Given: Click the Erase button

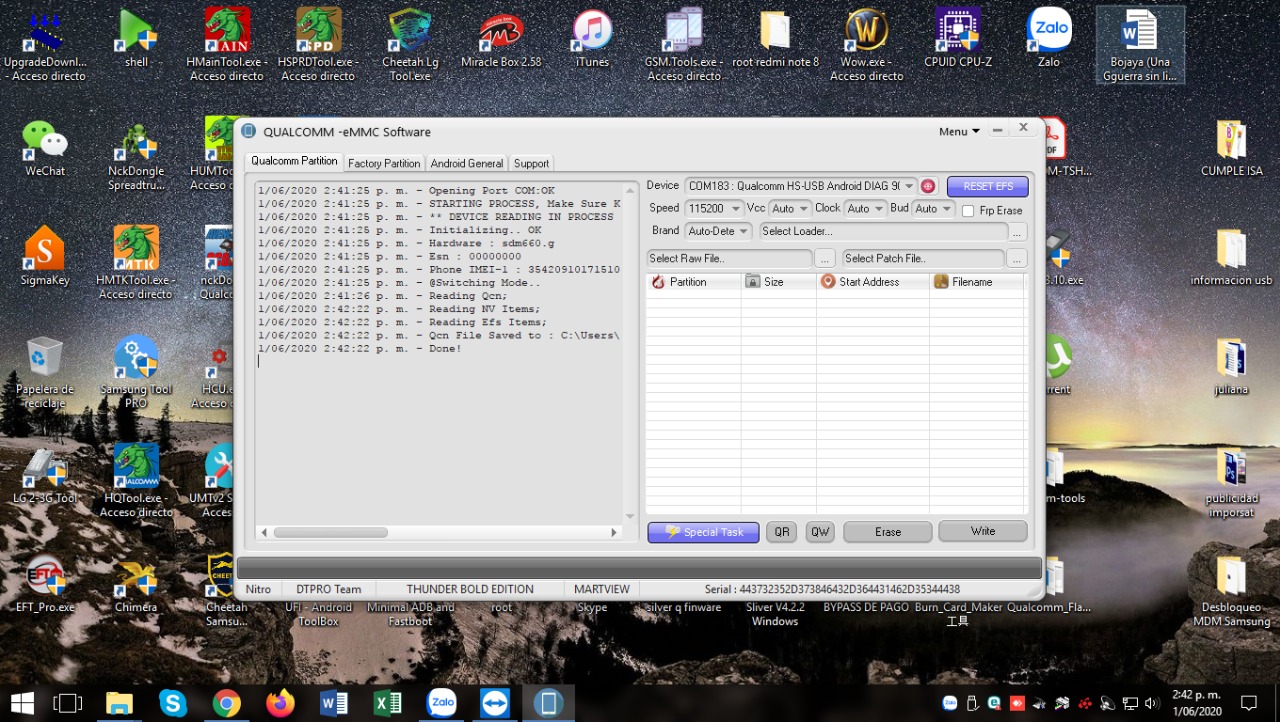Looking at the screenshot, I should 888,532.
